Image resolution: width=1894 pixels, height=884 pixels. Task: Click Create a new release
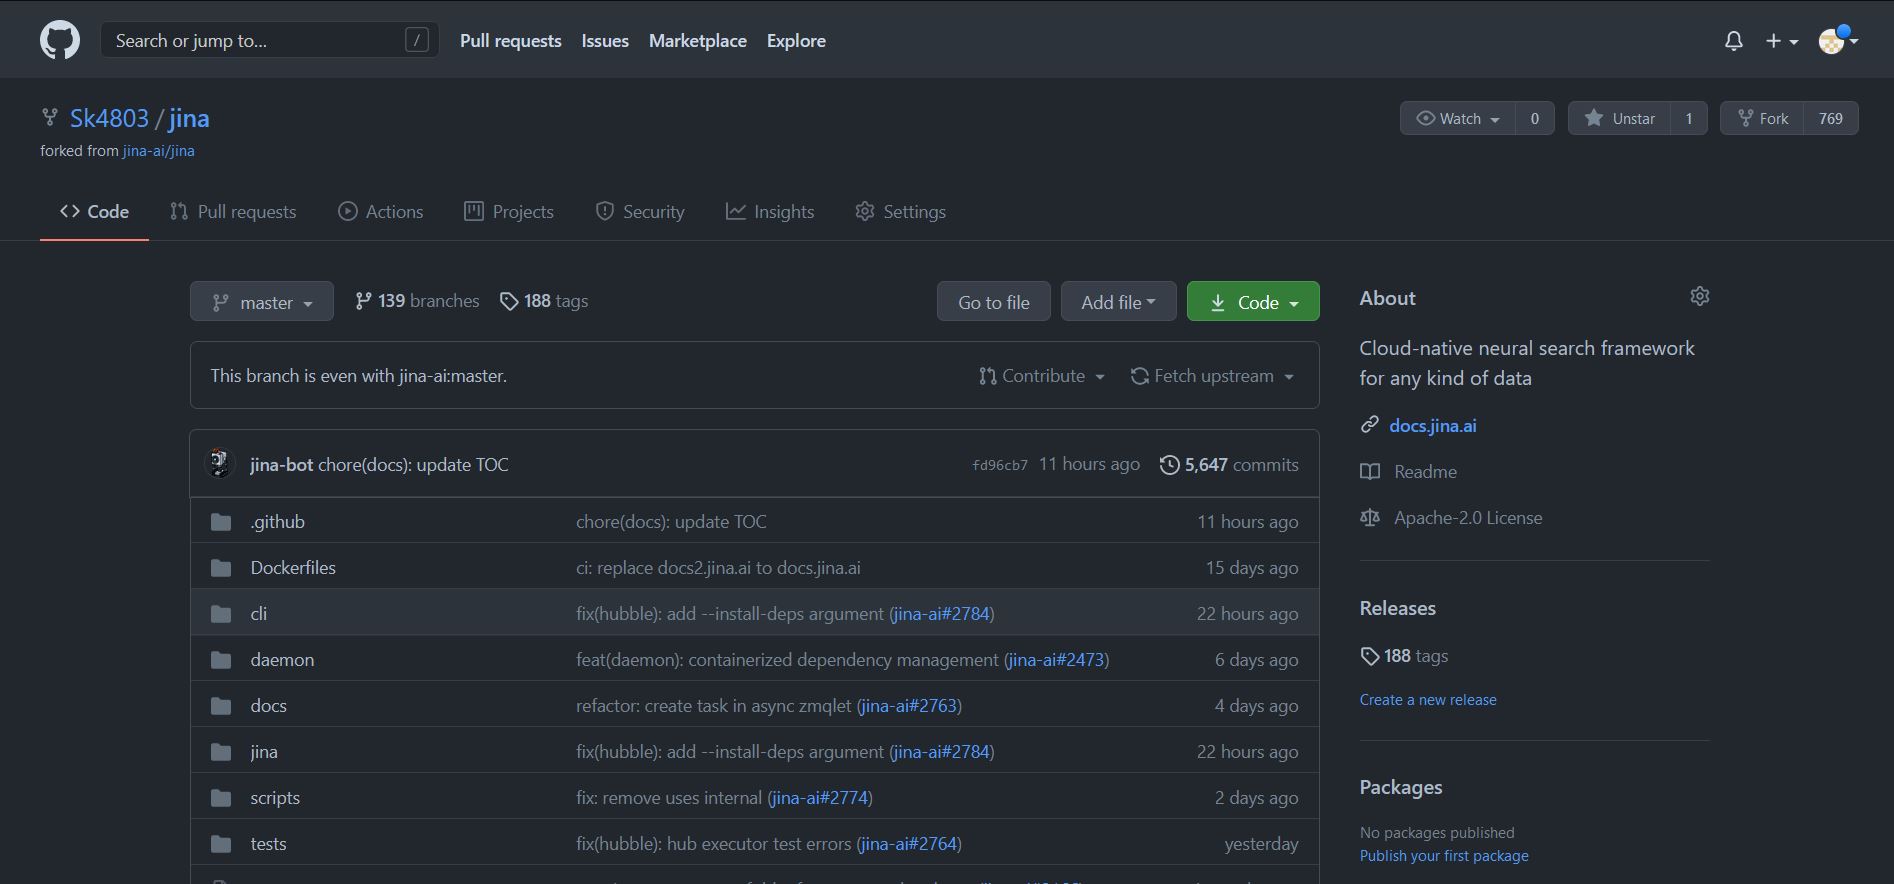tap(1428, 700)
